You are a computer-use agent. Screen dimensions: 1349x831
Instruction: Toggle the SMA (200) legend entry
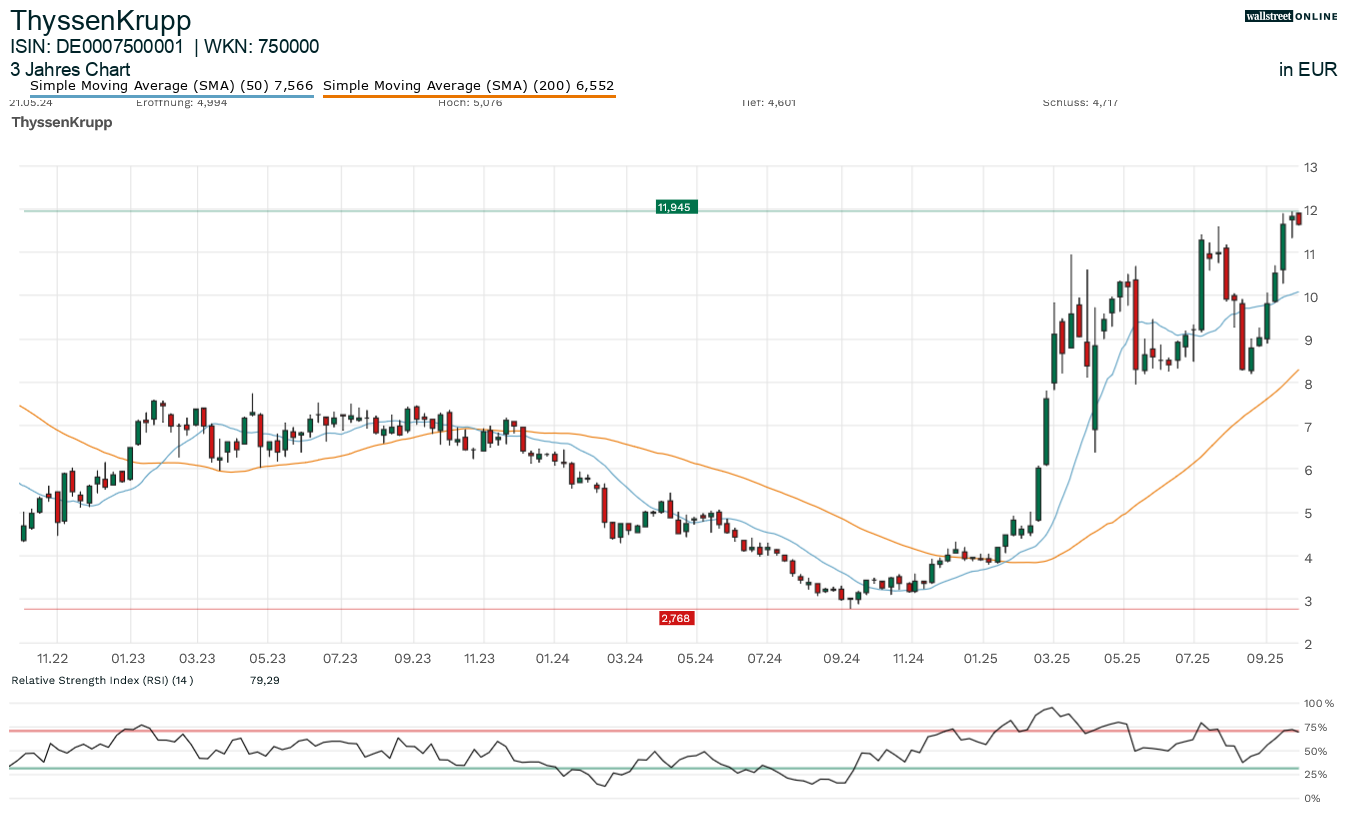(468, 86)
